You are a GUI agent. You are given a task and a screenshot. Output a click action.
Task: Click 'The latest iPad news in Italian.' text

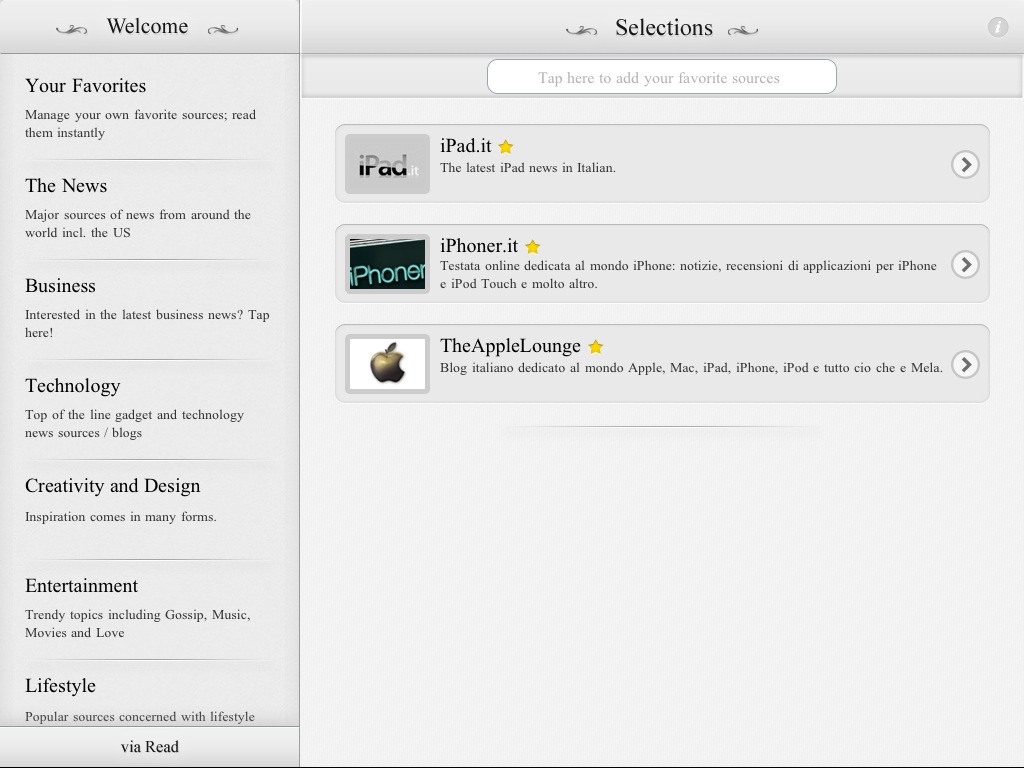click(528, 168)
